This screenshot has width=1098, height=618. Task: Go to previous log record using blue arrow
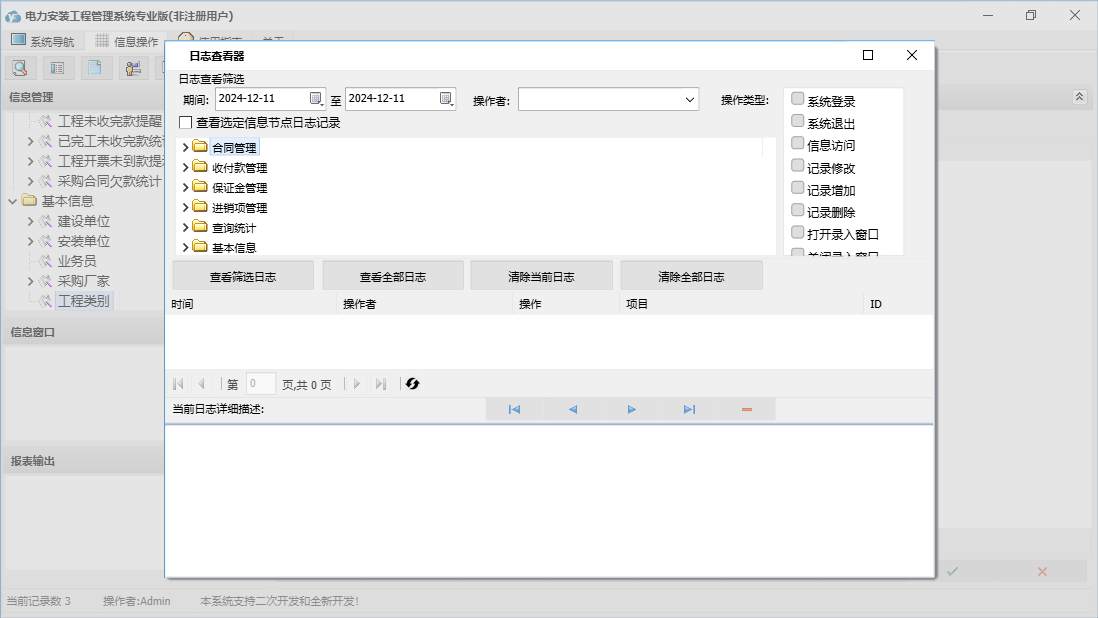click(x=572, y=410)
